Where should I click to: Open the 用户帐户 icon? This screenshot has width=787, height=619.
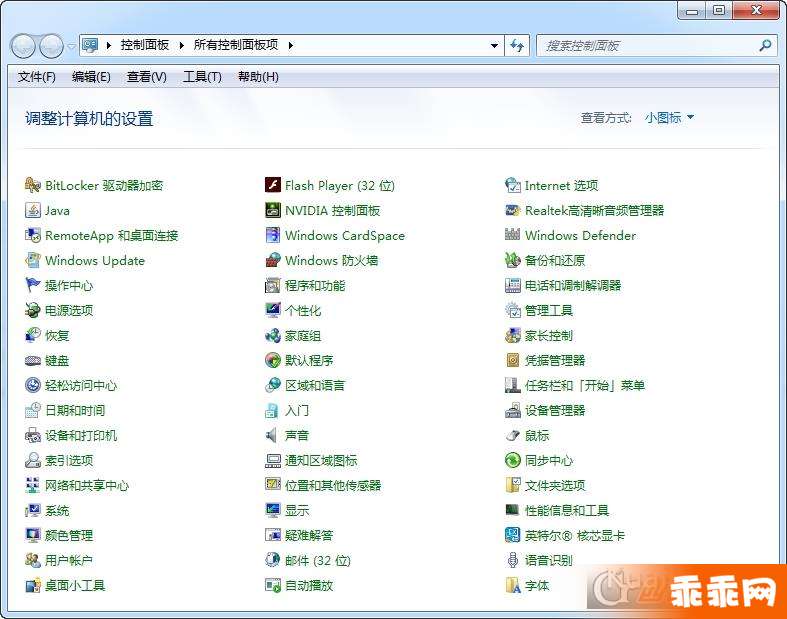[x=33, y=560]
